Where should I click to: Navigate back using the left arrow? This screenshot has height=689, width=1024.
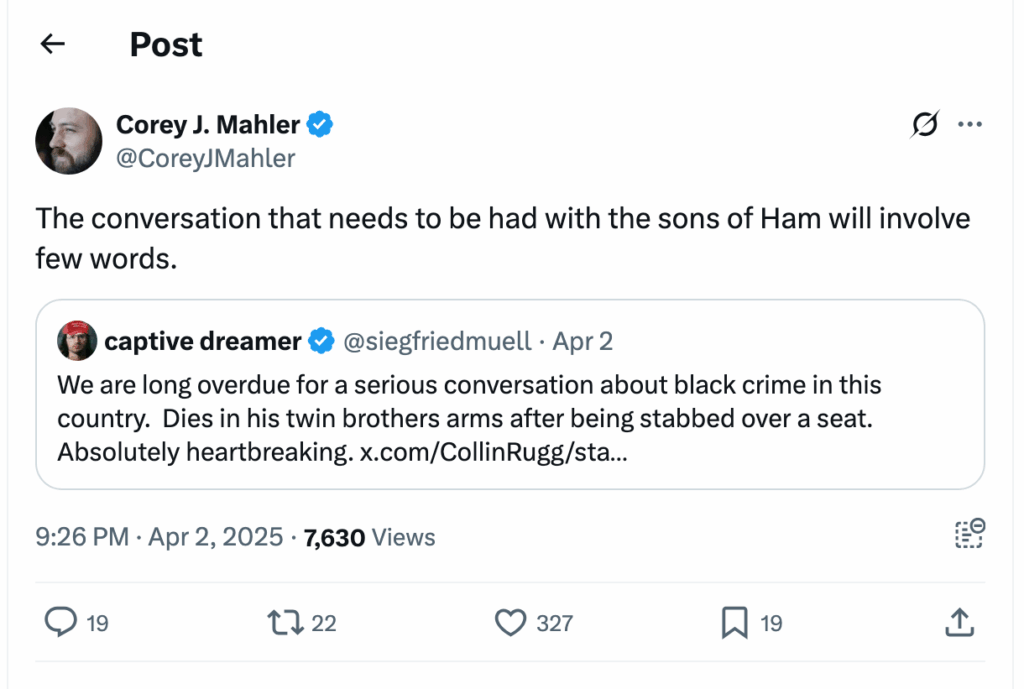[x=52, y=44]
